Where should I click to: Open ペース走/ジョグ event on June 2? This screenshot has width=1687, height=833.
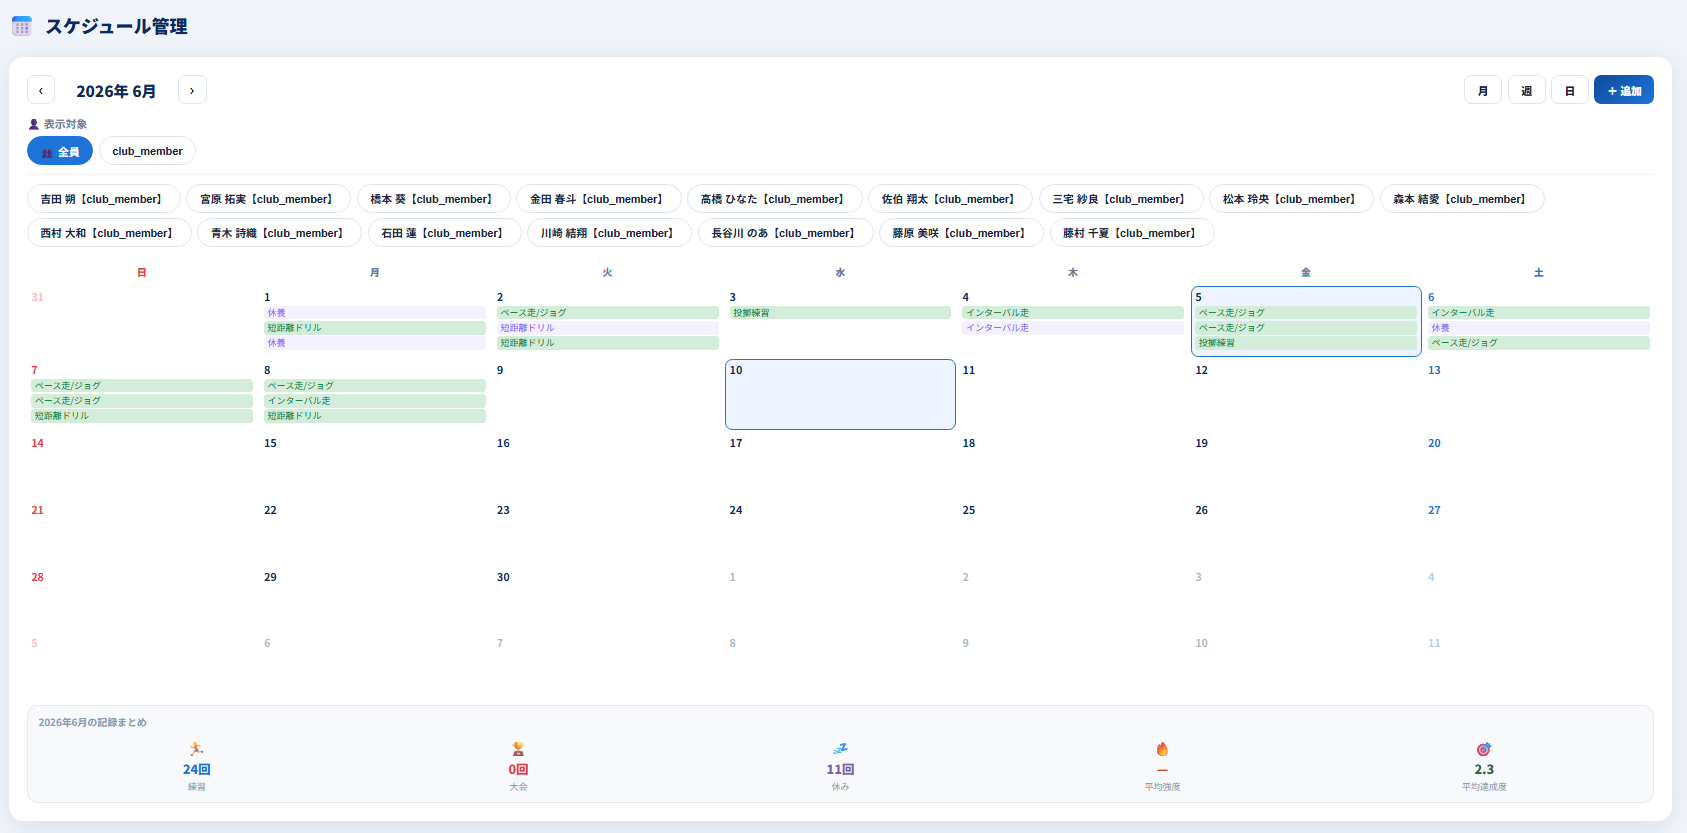click(x=607, y=313)
